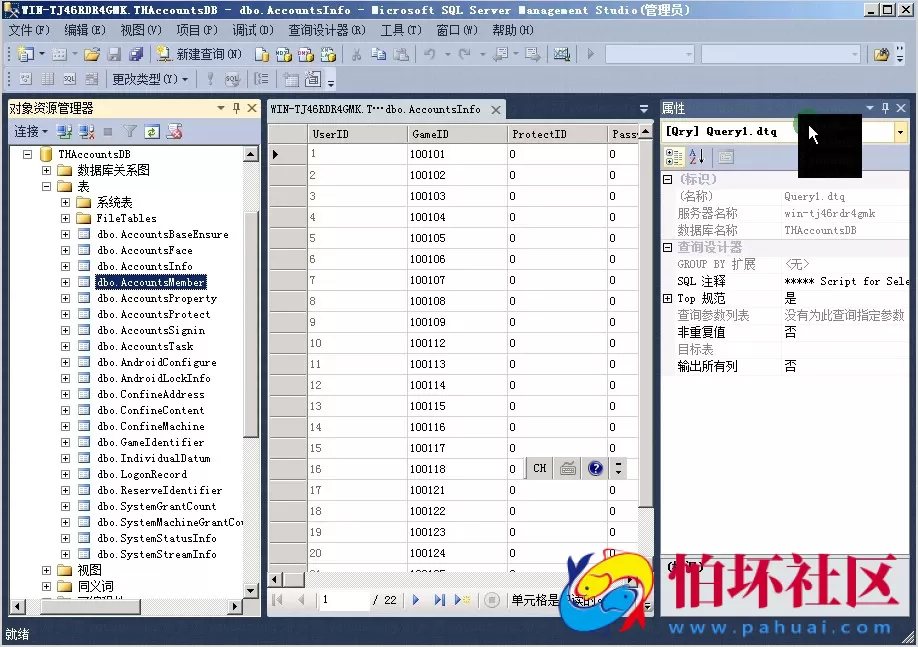Open the 更改类型 dropdown

tap(150, 79)
